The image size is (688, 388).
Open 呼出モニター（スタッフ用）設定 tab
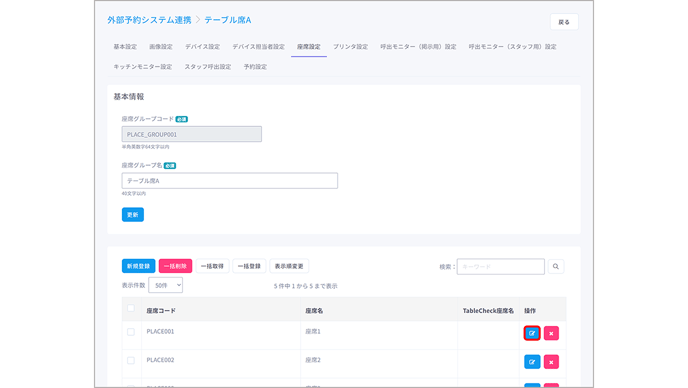pos(512,47)
